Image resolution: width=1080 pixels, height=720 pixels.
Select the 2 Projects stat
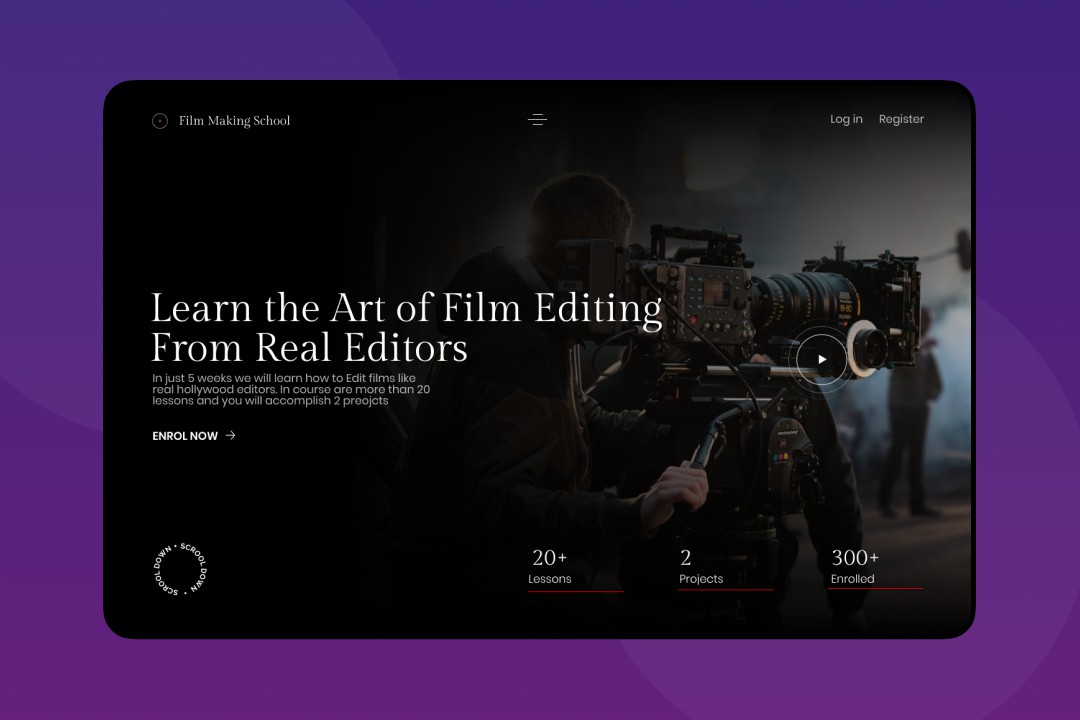[x=726, y=569]
